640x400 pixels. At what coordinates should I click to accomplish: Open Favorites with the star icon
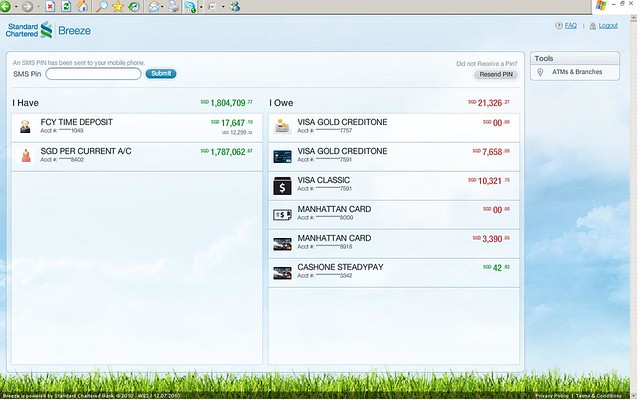(119, 6)
